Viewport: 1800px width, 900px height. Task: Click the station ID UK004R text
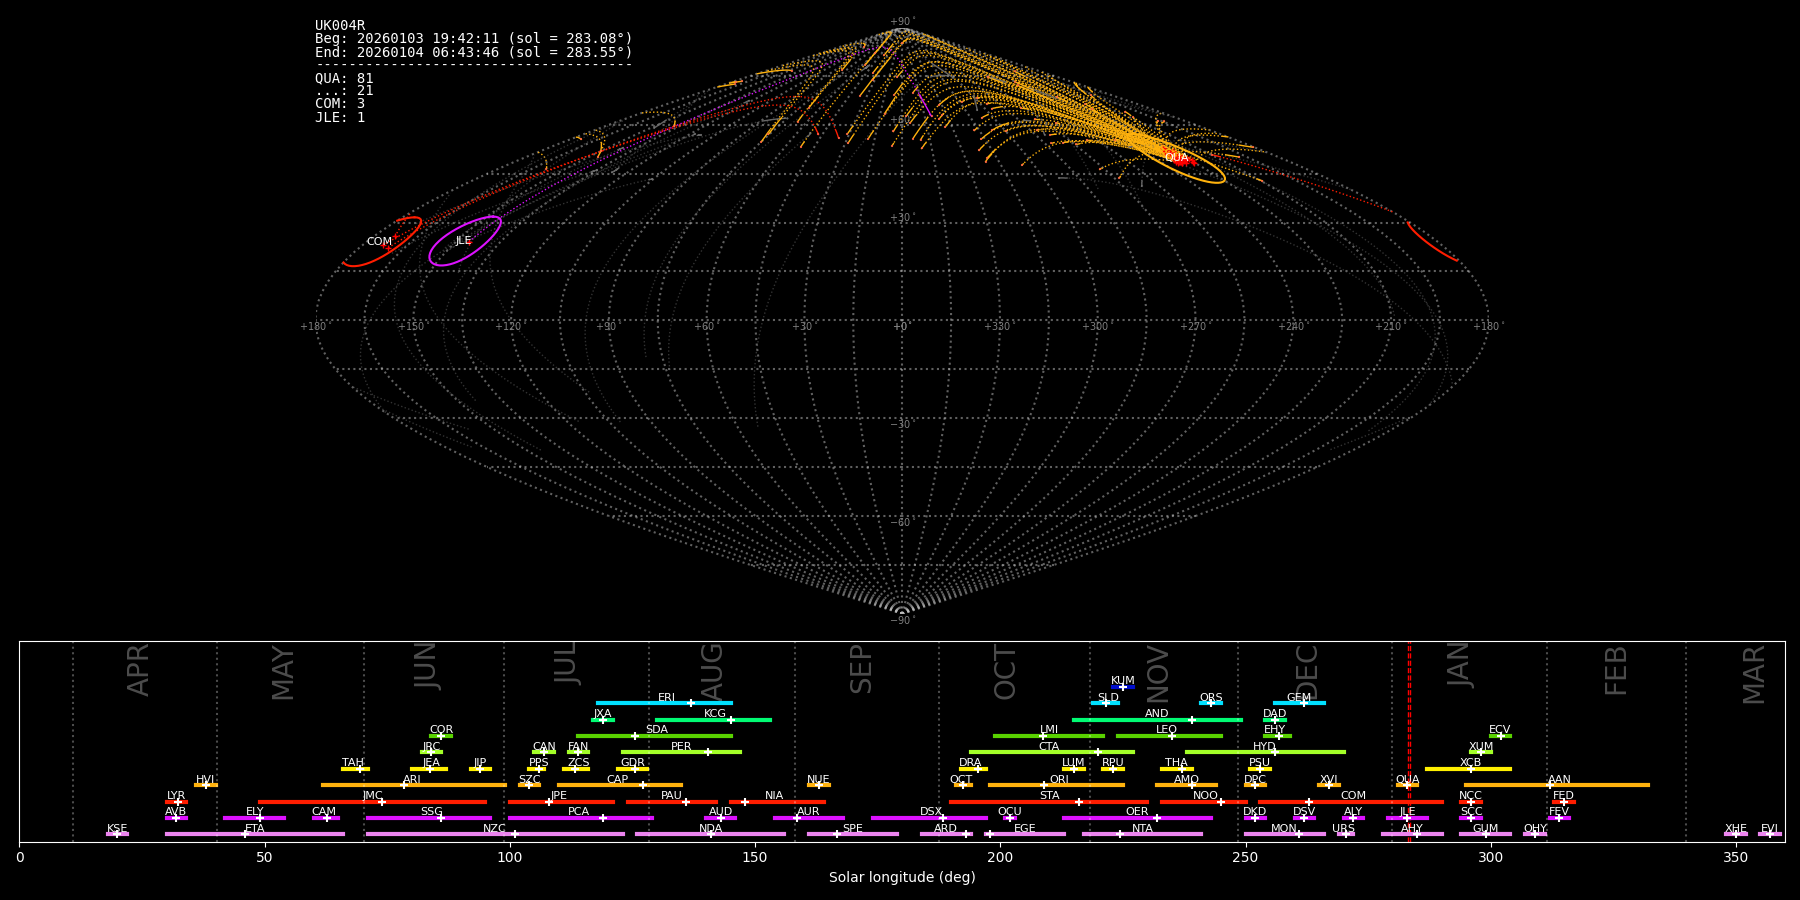coord(340,26)
